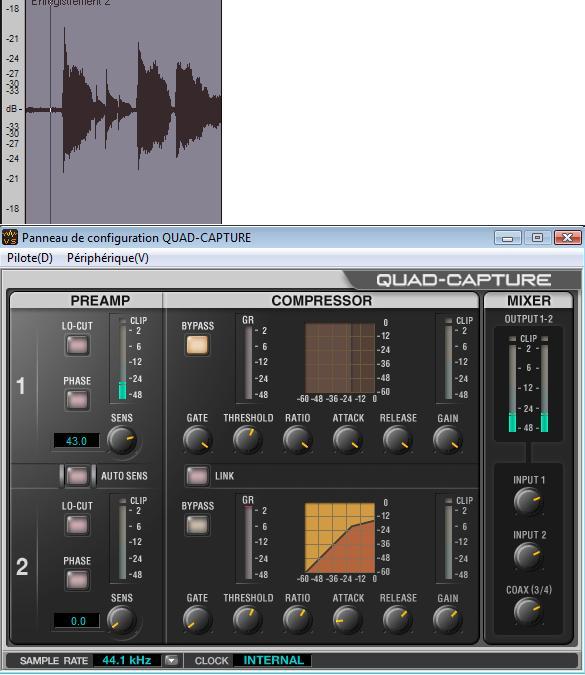The width and height of the screenshot is (585, 675).
Task: Click channel 1 compressor GAIN knob
Action: tap(447, 440)
